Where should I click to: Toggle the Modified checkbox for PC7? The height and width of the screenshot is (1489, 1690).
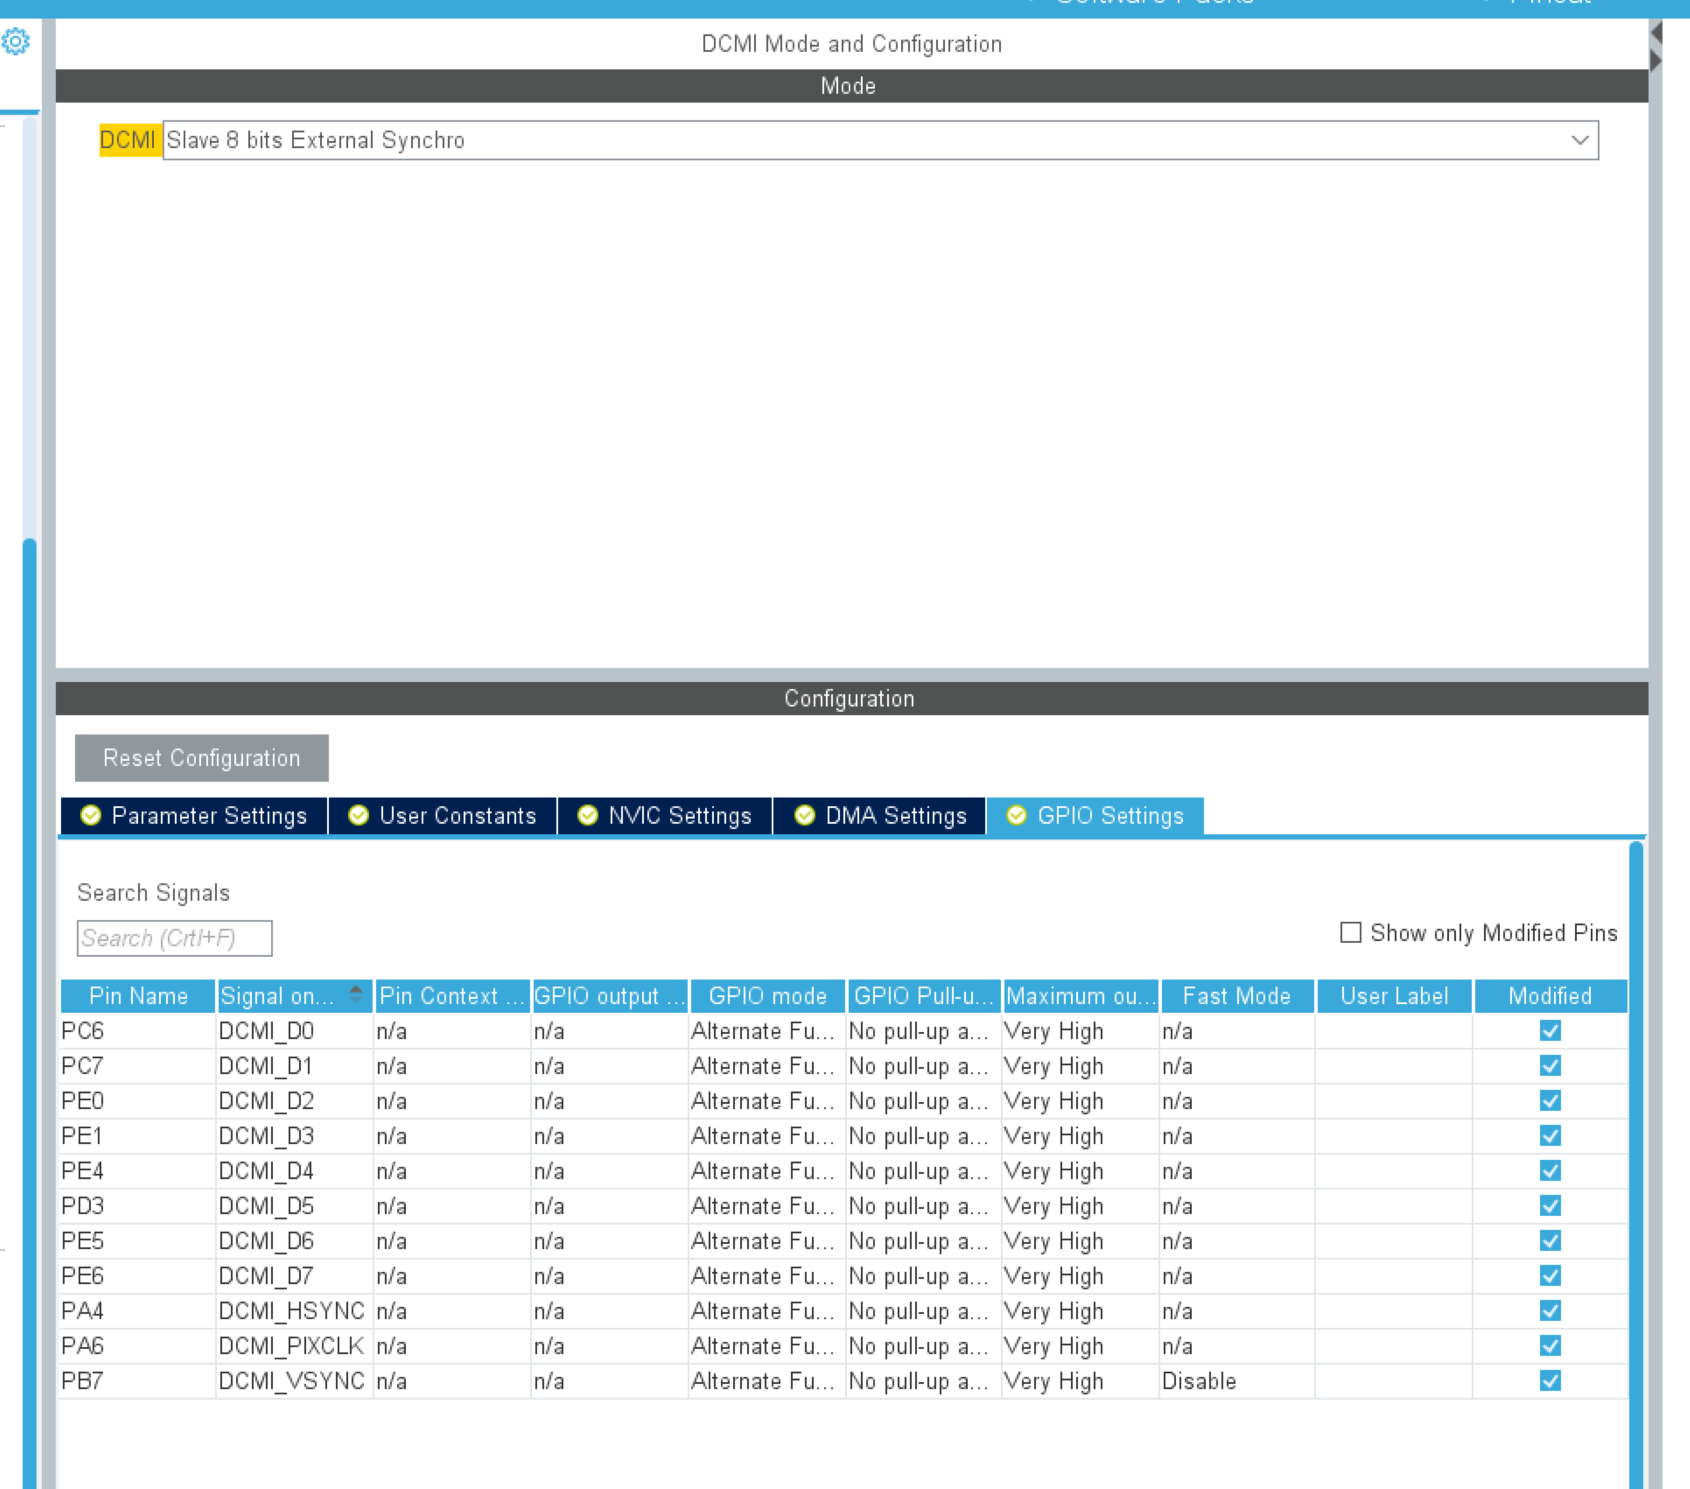[x=1550, y=1066]
